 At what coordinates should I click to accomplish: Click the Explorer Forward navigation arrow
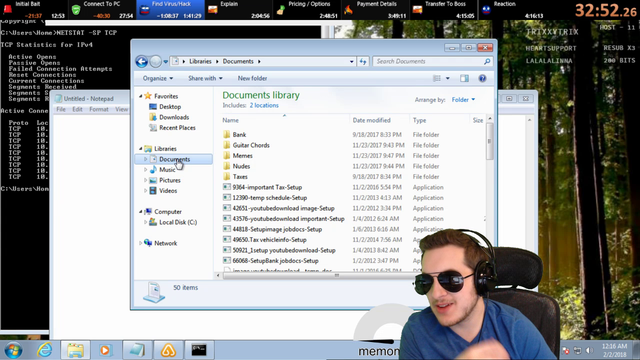pyautogui.click(x=156, y=62)
